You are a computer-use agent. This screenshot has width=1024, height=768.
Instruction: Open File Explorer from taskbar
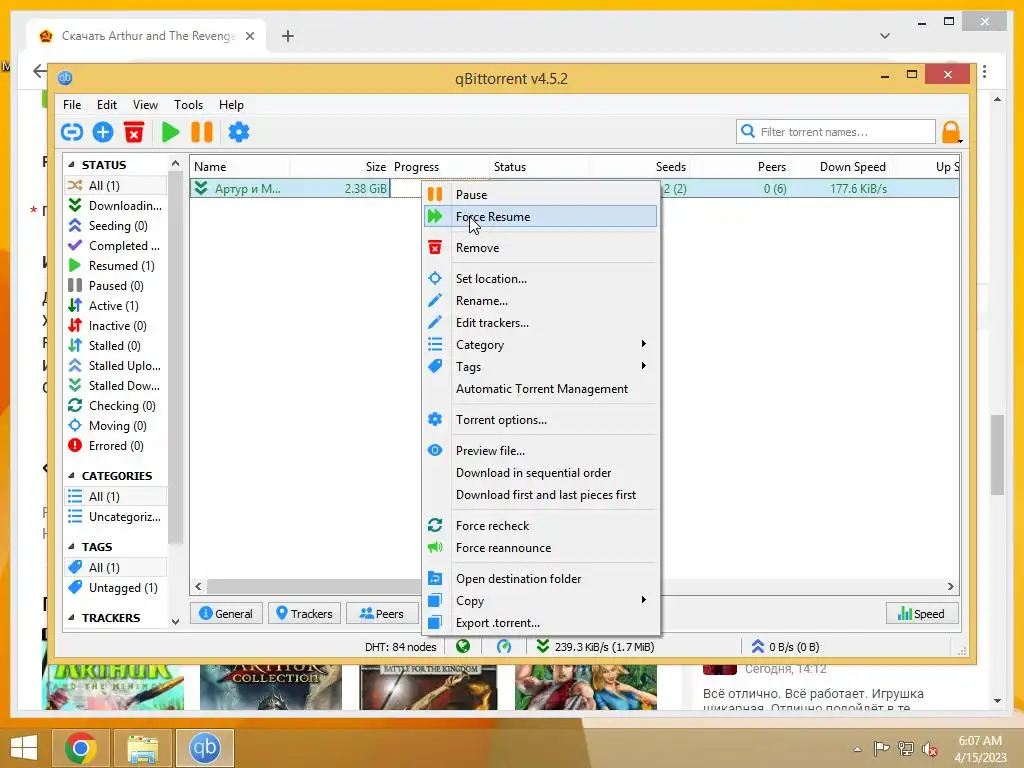click(x=143, y=748)
